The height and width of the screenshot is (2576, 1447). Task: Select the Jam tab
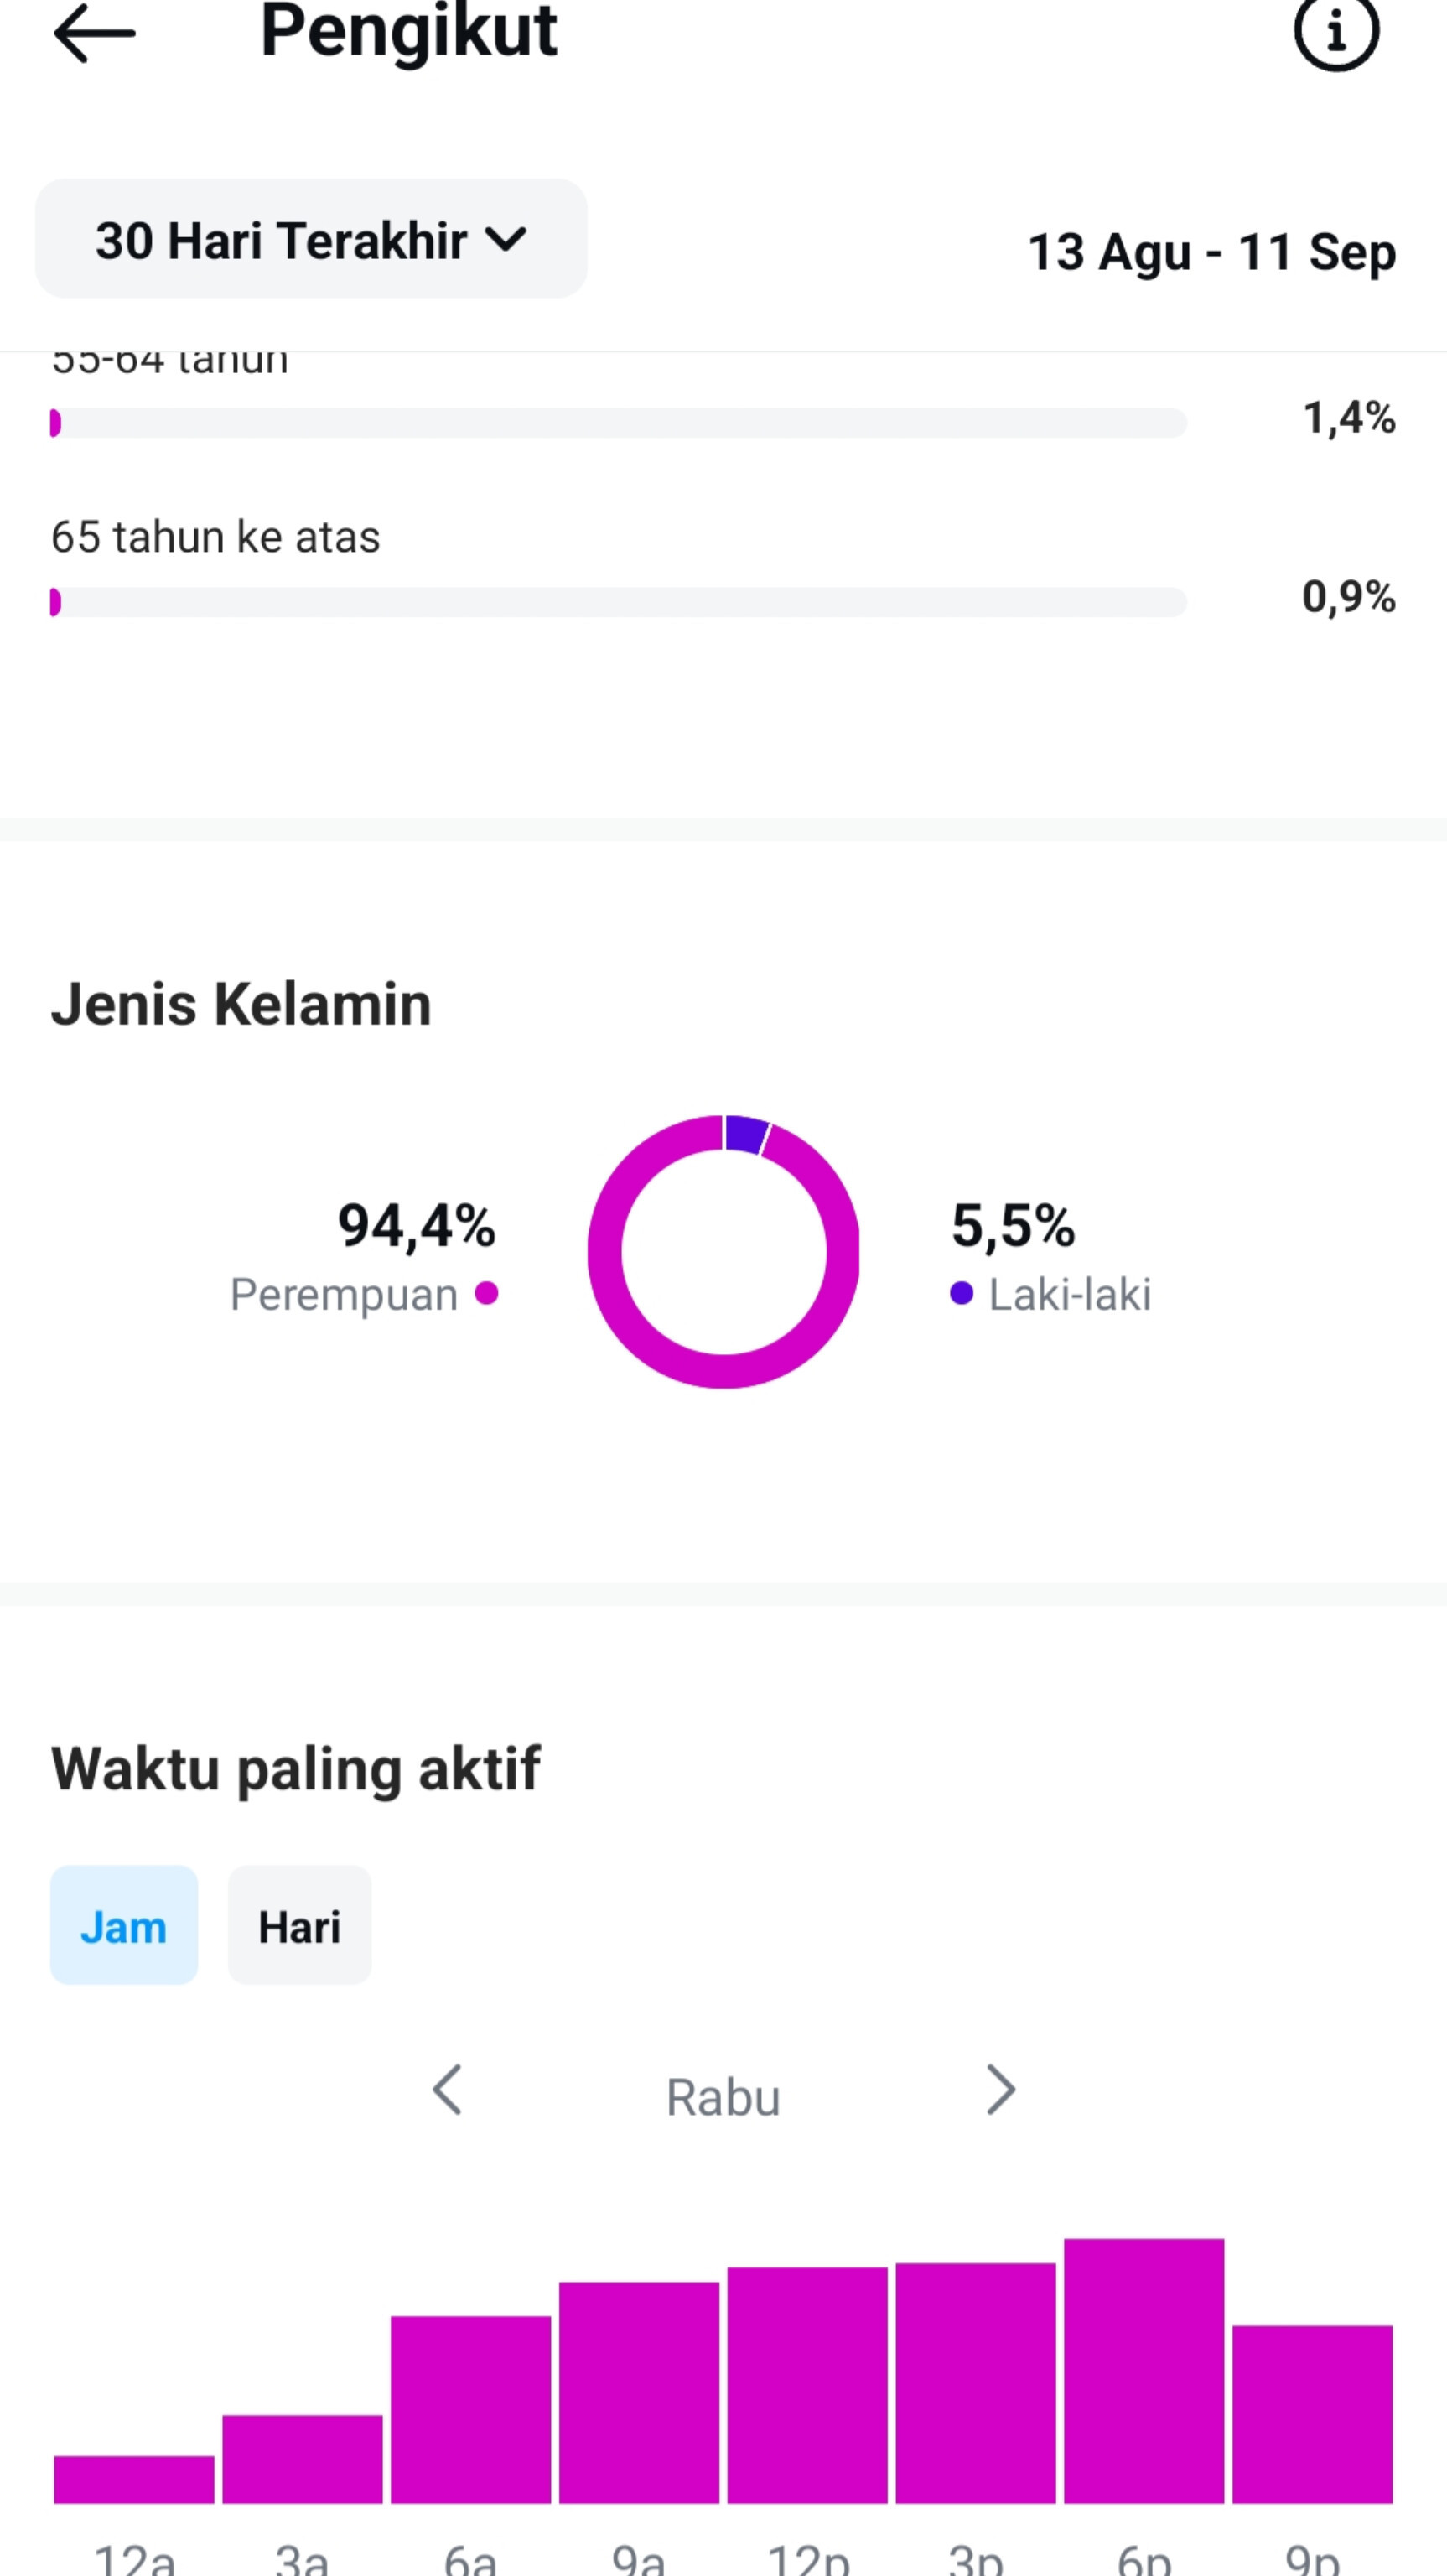pos(124,1925)
